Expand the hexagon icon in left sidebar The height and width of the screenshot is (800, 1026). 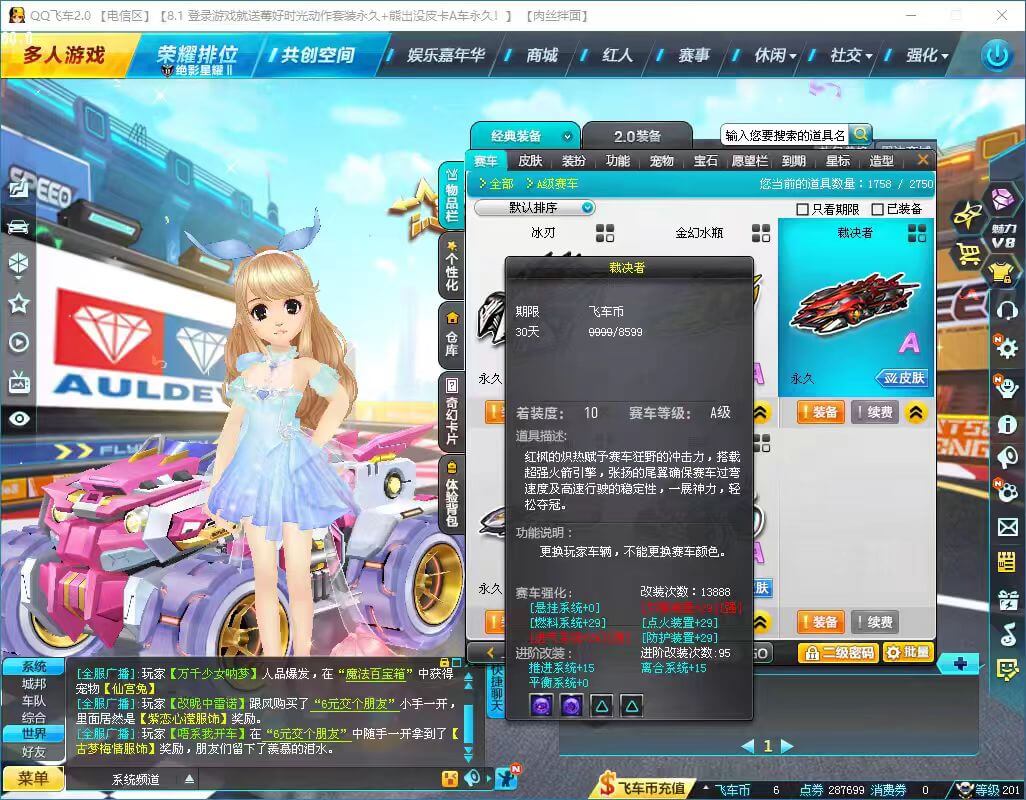click(x=18, y=265)
